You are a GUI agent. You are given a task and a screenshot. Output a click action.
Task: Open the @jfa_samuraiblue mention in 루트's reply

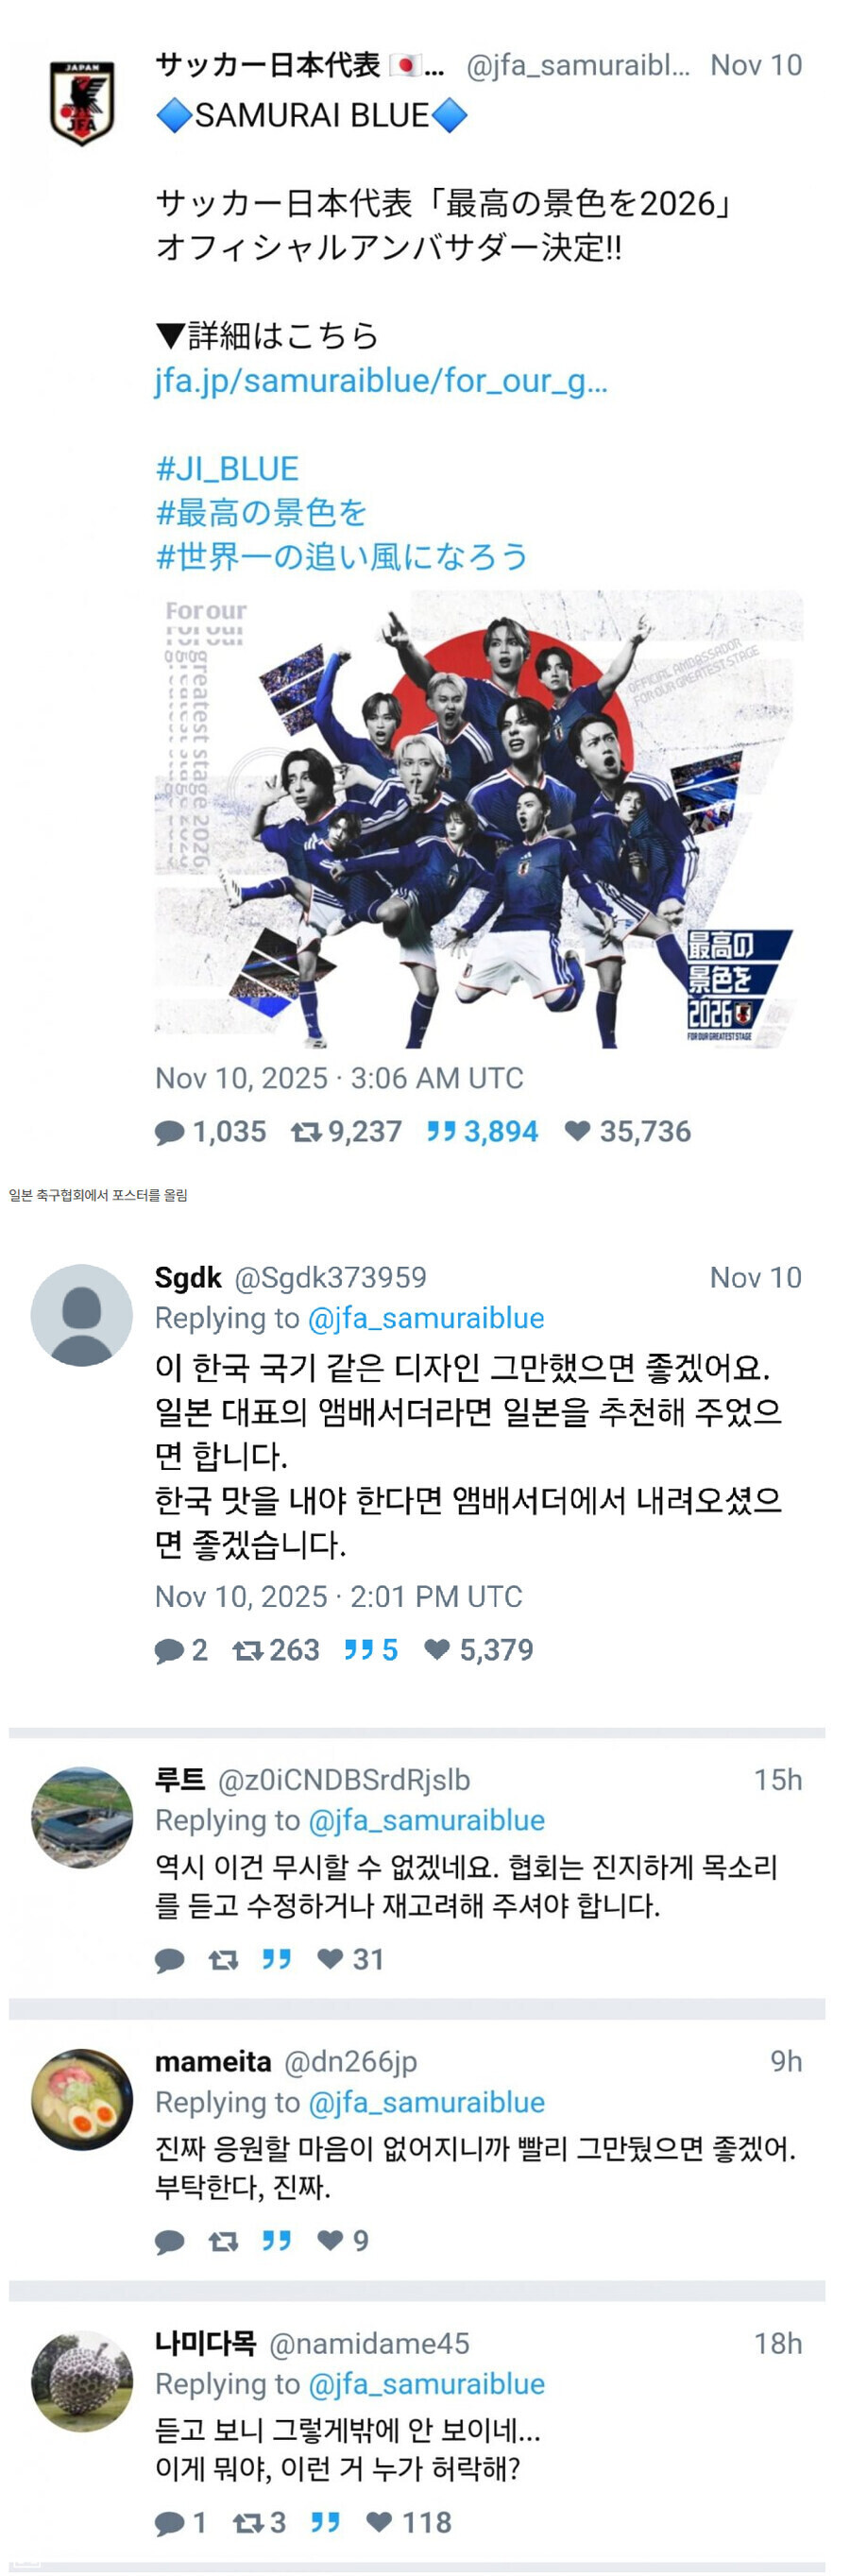click(x=426, y=1820)
